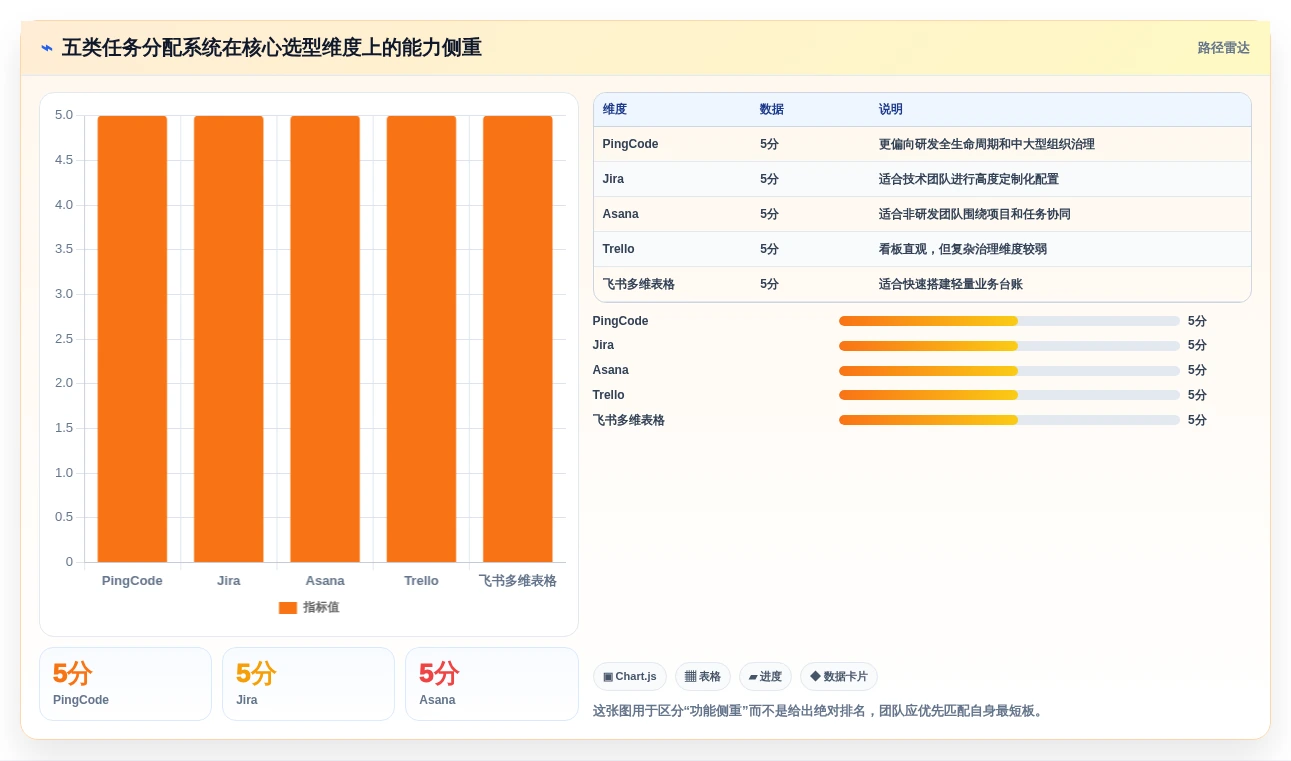The width and height of the screenshot is (1291, 761).
Task: Click PingCode label in progress list
Action: click(621, 321)
